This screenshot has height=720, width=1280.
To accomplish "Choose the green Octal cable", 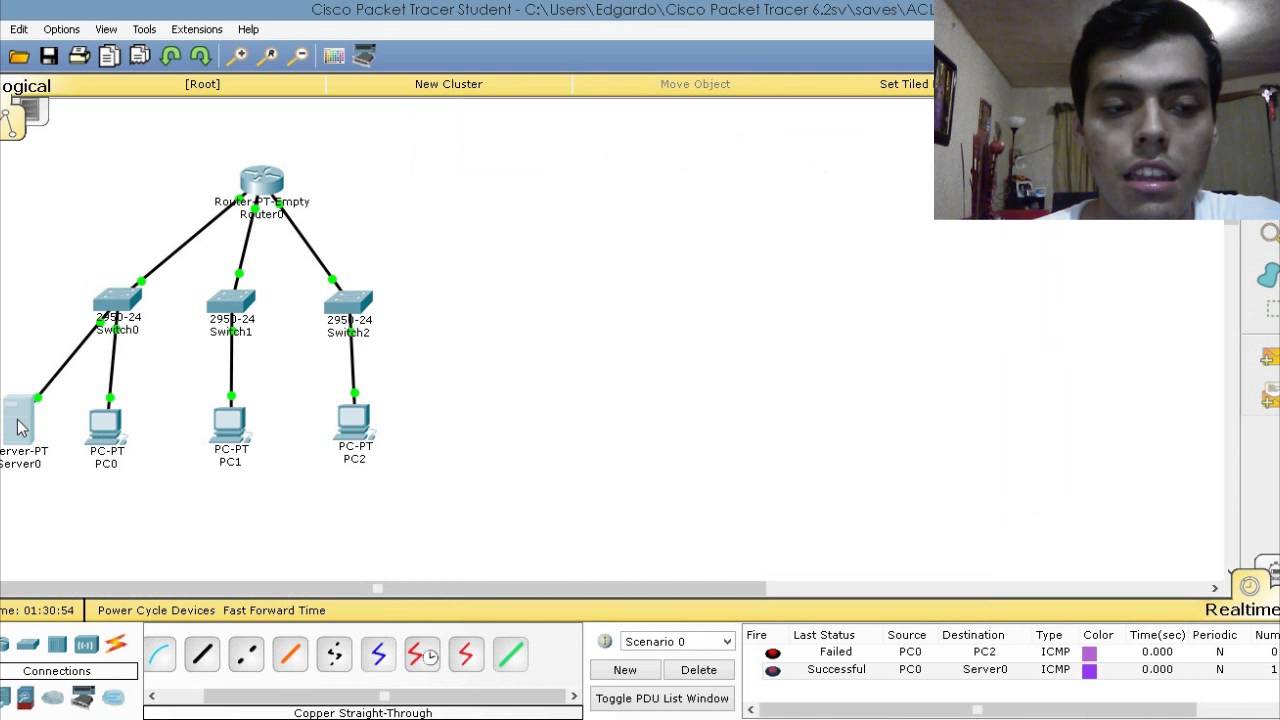I will coord(510,655).
